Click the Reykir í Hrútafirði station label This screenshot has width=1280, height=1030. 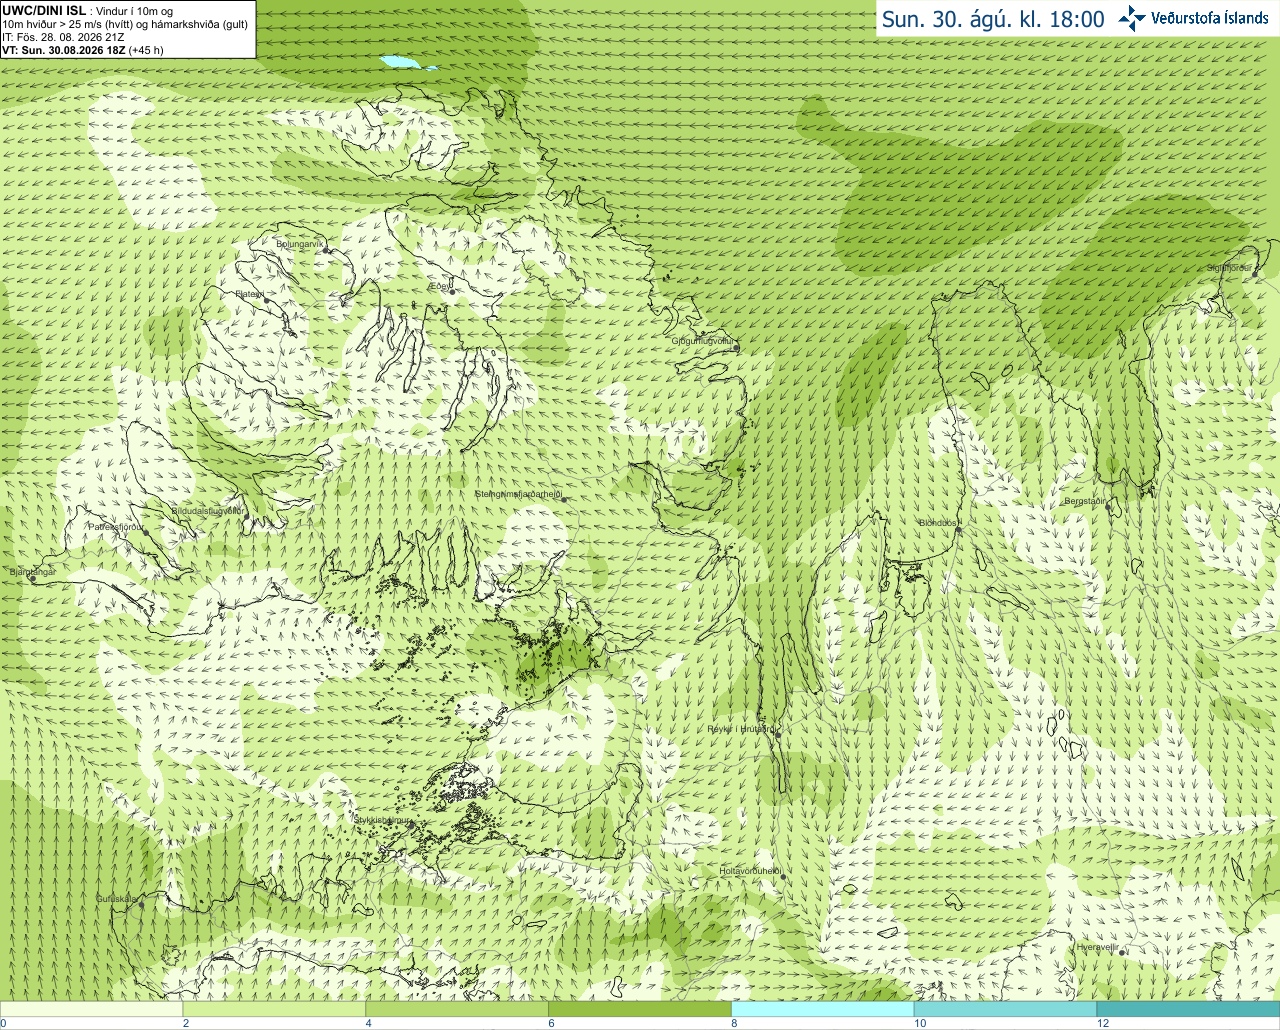click(x=740, y=730)
